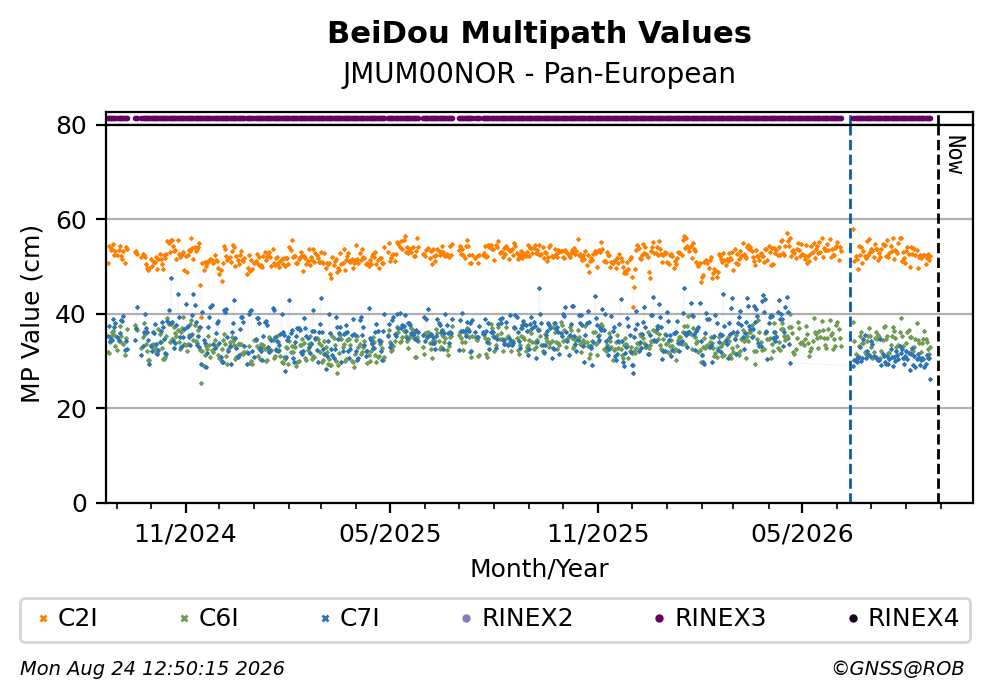
Task: Click the 'Now' label beside dashed line
Action: [x=956, y=155]
